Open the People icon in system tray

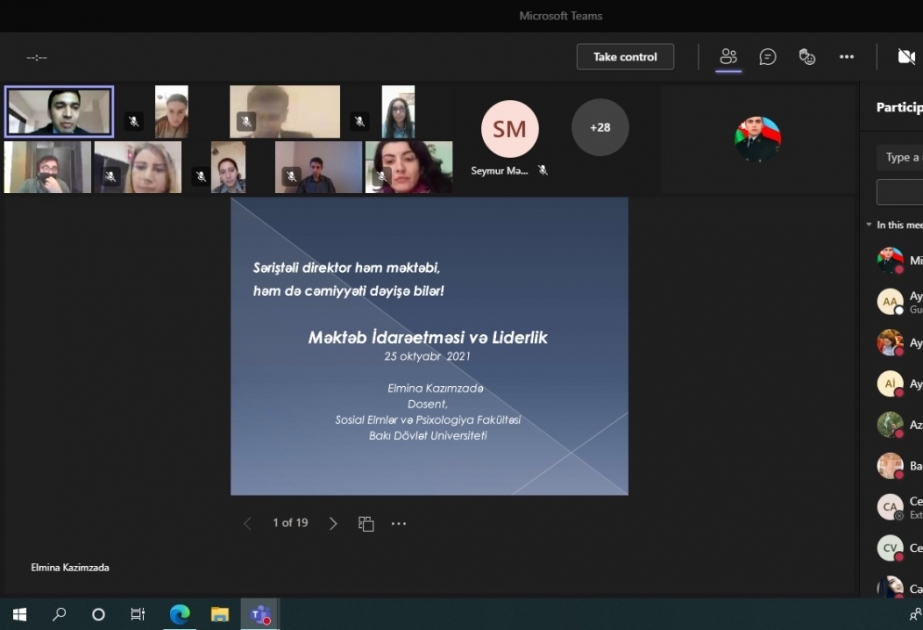[x=915, y=615]
